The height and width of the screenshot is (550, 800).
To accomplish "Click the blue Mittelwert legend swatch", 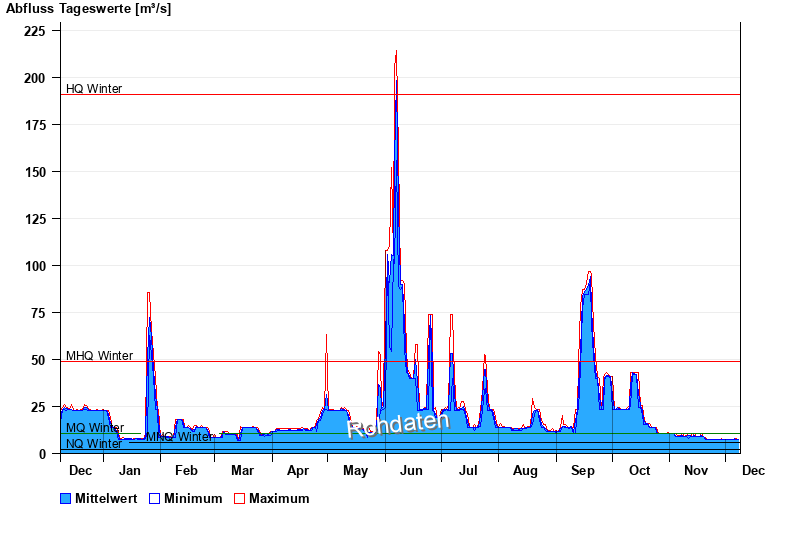I will click(x=66, y=499).
